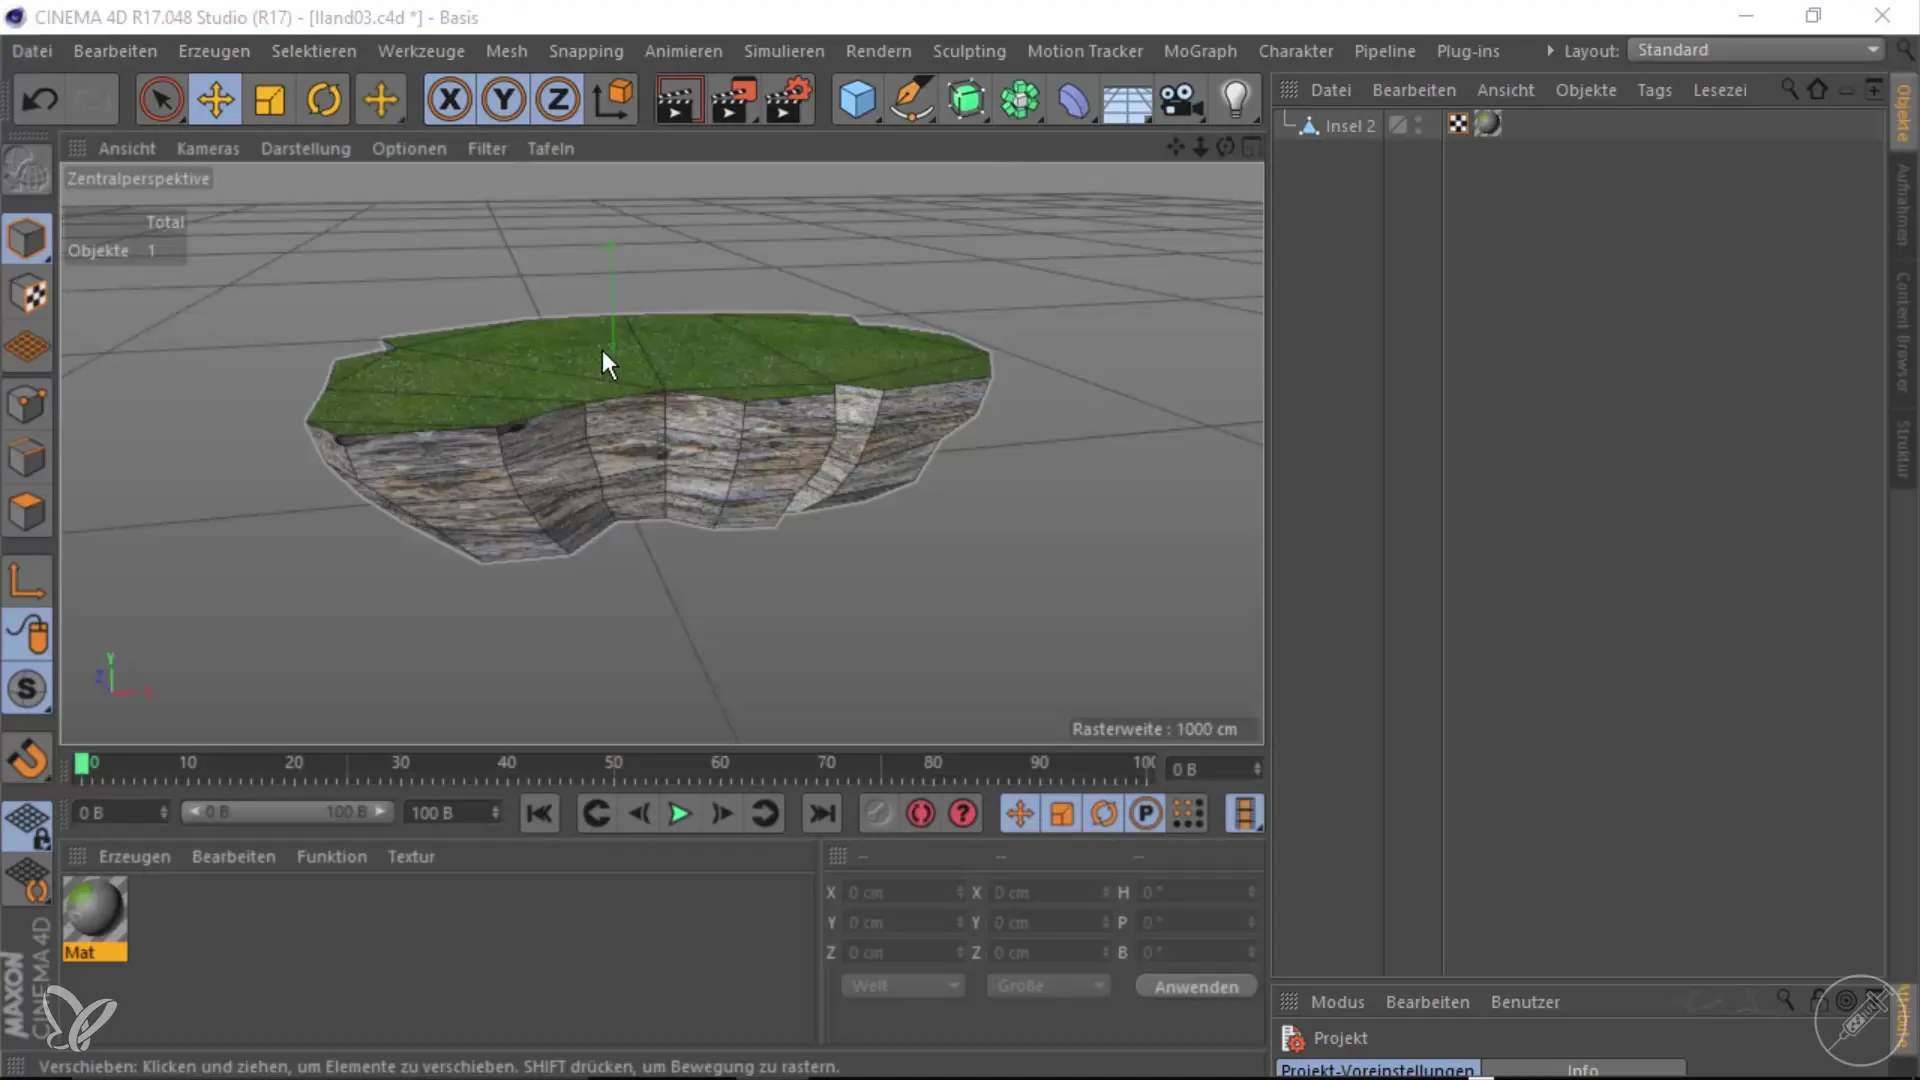Viewport: 1920px width, 1080px height.
Task: Toggle coordinate system icon
Action: click(x=613, y=100)
